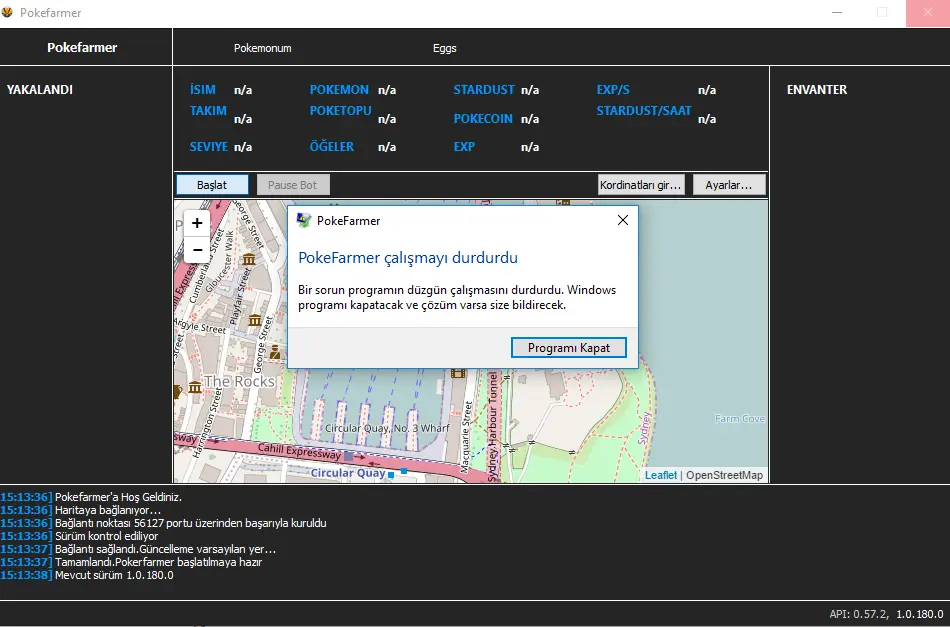Click log line "Sürüm kontrol ediliyor"
Viewport: 950px width, 627px height.
click(x=106, y=536)
